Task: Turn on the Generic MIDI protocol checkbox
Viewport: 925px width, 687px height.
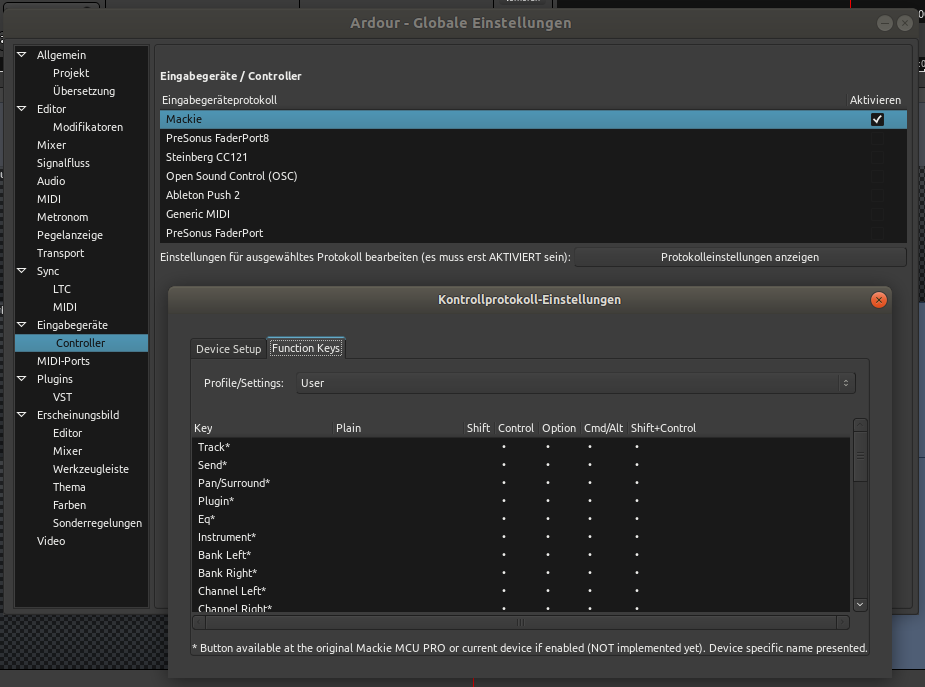Action: (x=877, y=214)
